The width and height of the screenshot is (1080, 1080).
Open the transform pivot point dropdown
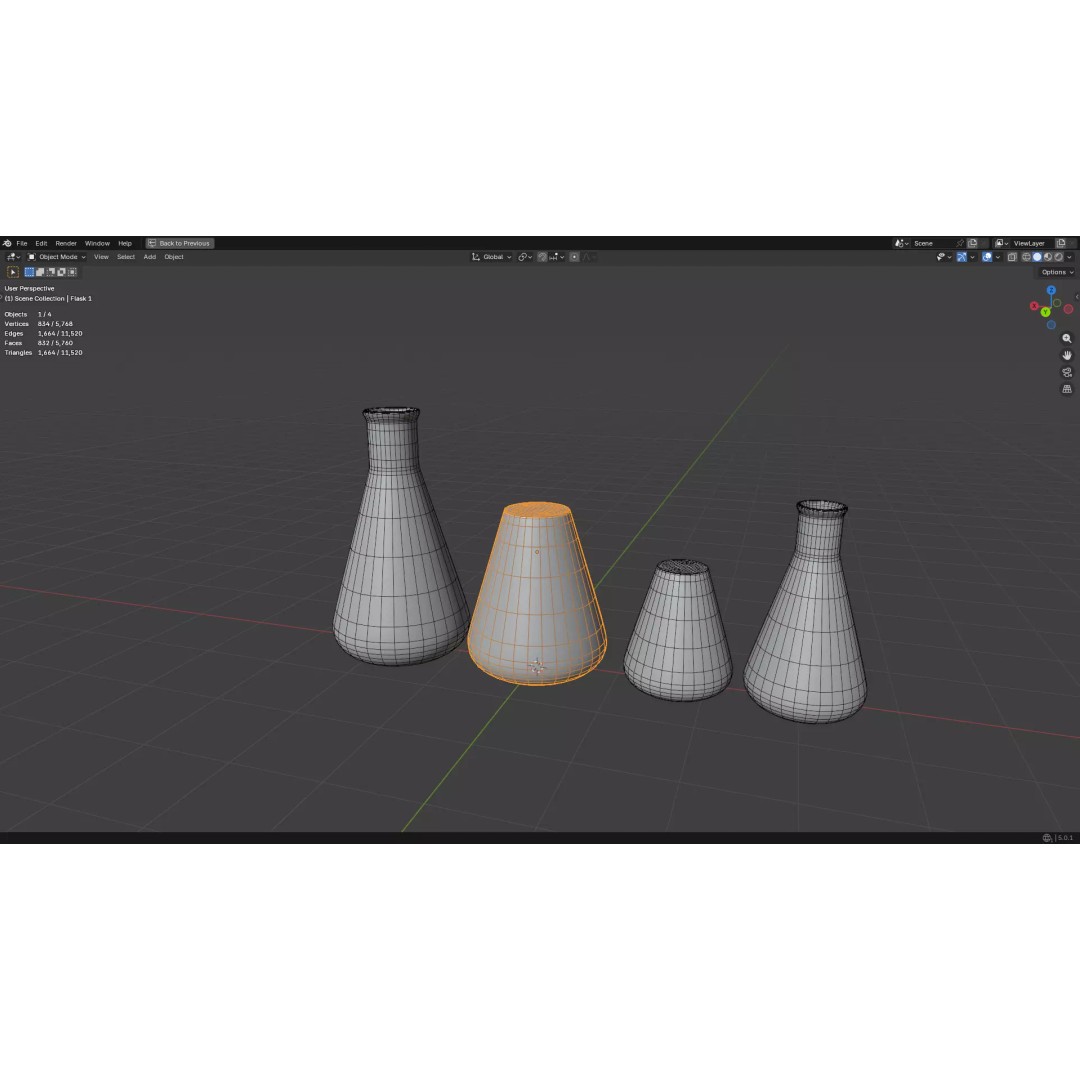point(525,257)
